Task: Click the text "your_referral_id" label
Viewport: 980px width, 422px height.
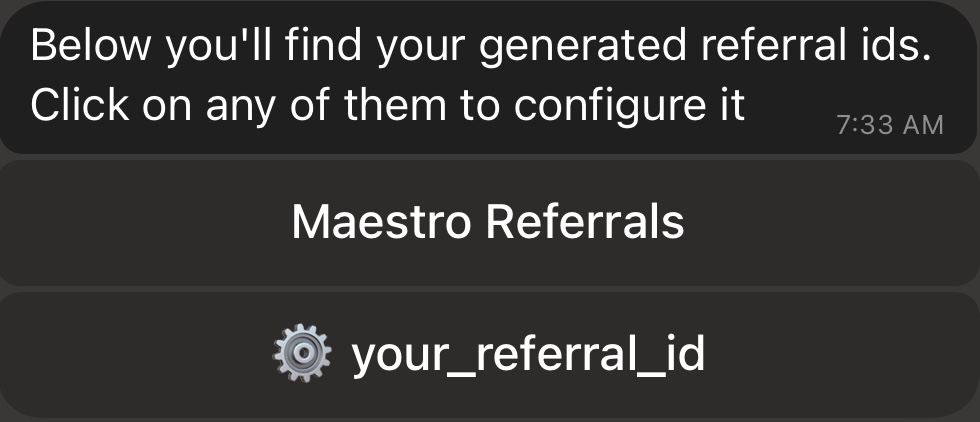Action: [528, 354]
